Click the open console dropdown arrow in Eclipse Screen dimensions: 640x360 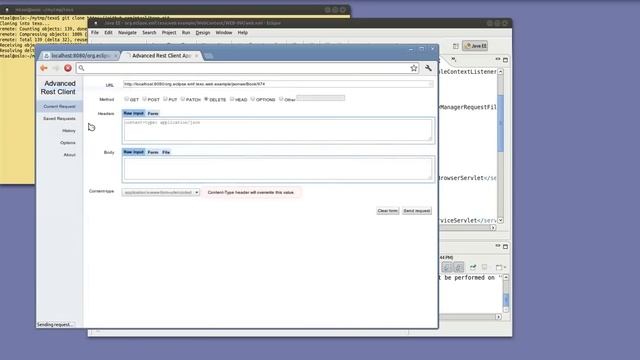click(505, 267)
